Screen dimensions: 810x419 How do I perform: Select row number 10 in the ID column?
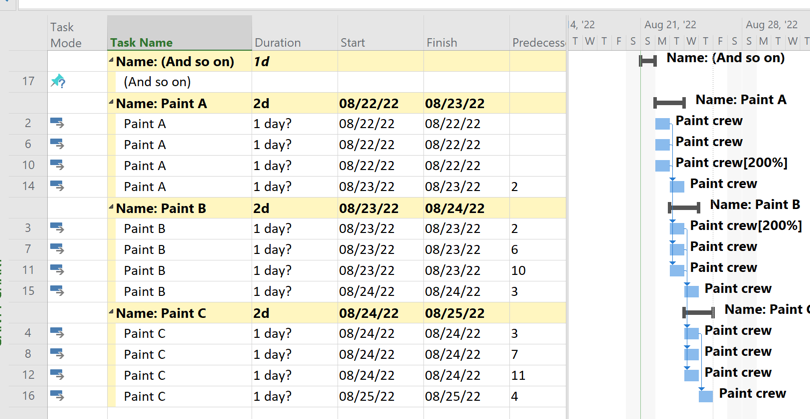tap(28, 165)
